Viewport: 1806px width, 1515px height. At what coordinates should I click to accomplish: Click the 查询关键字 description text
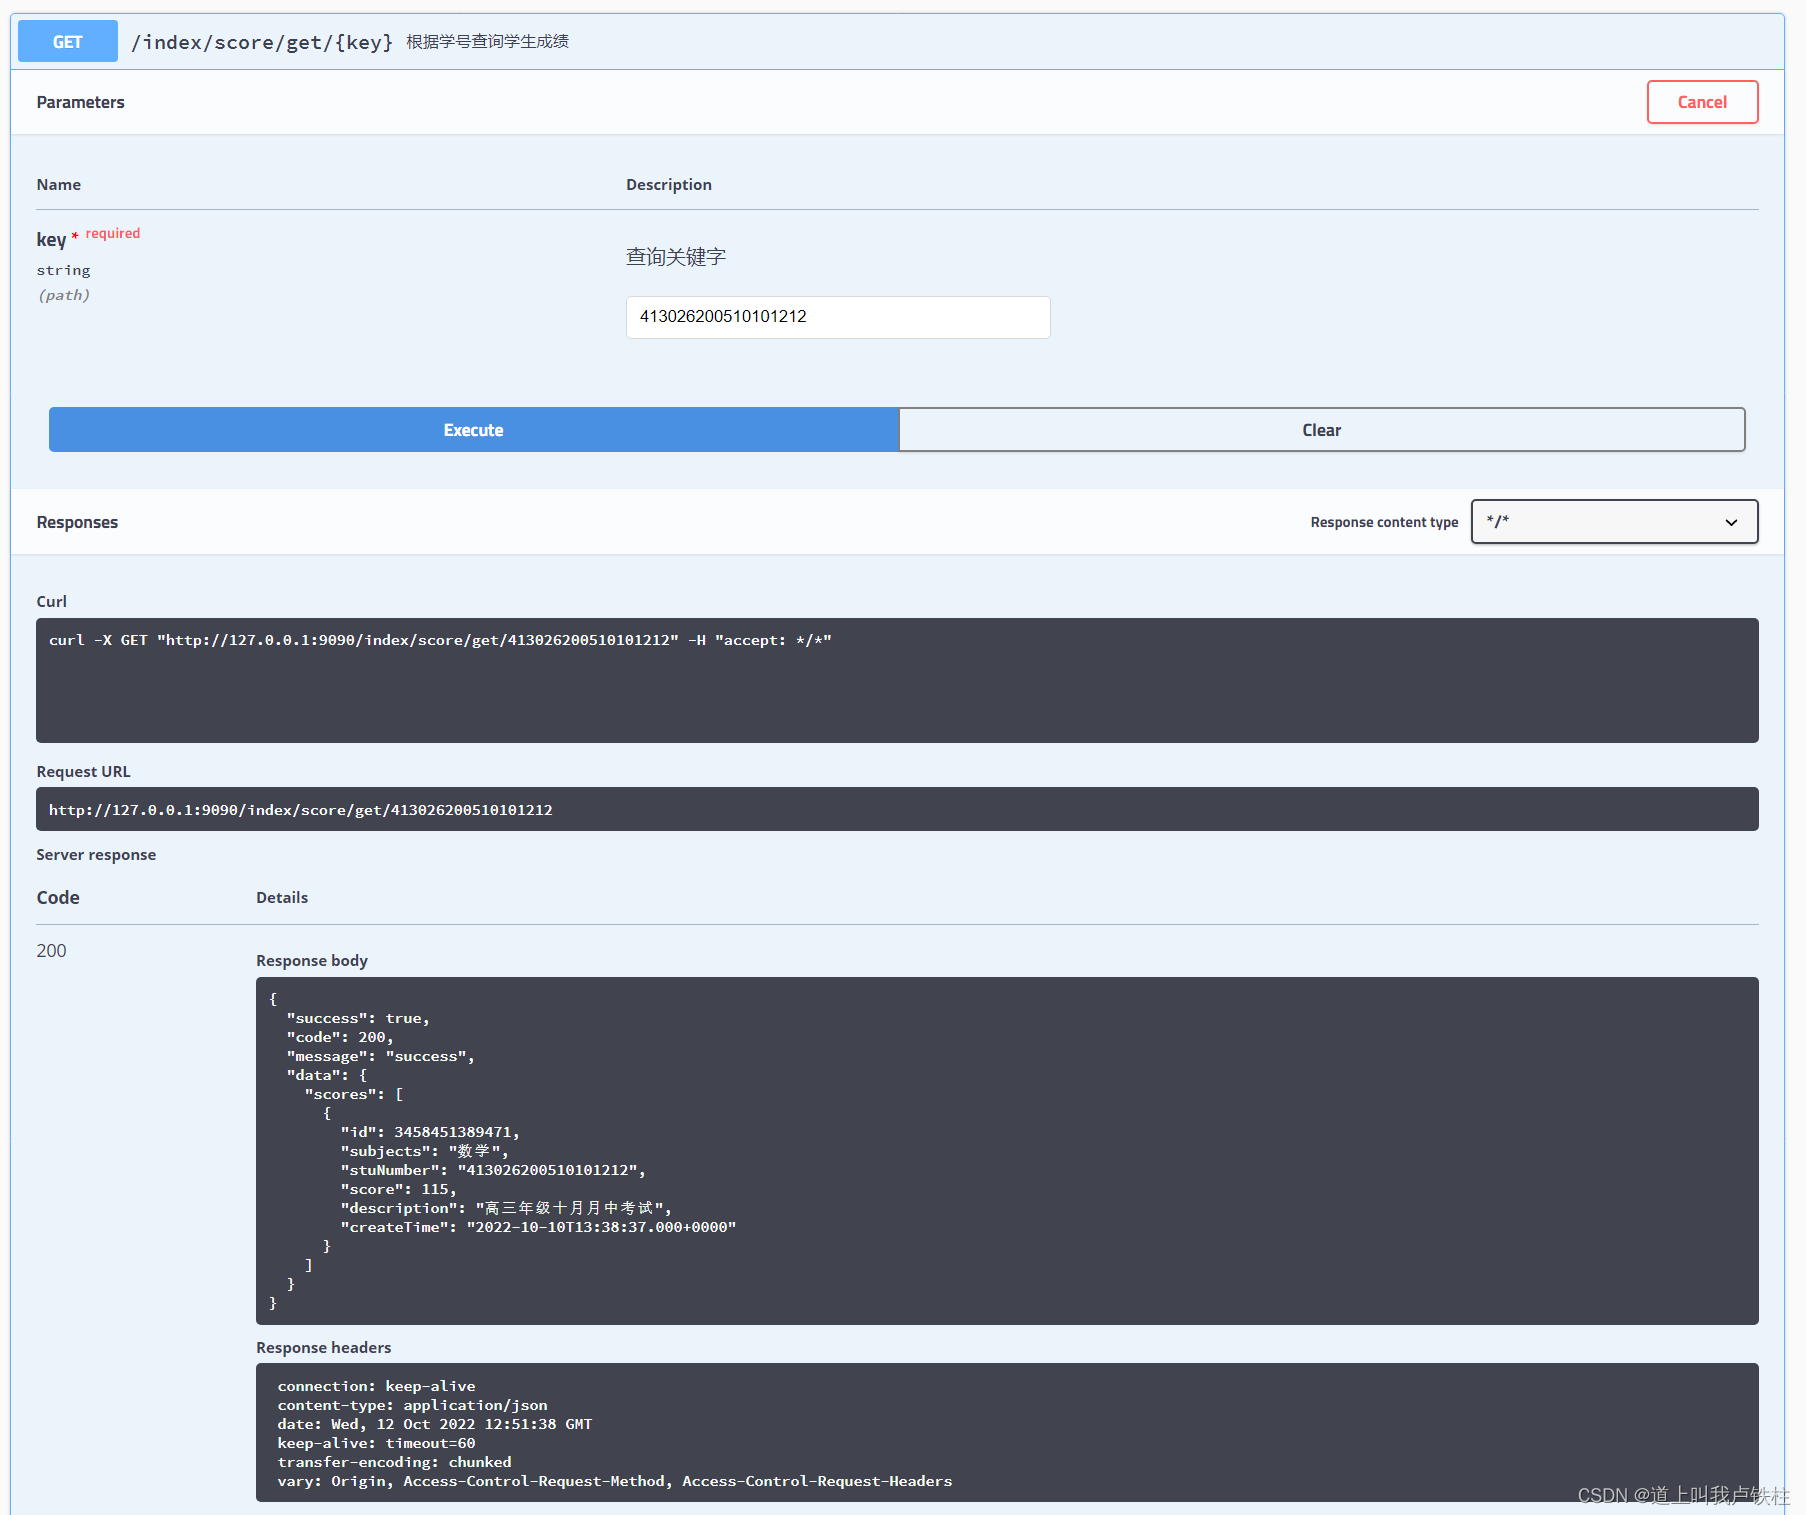click(x=676, y=257)
